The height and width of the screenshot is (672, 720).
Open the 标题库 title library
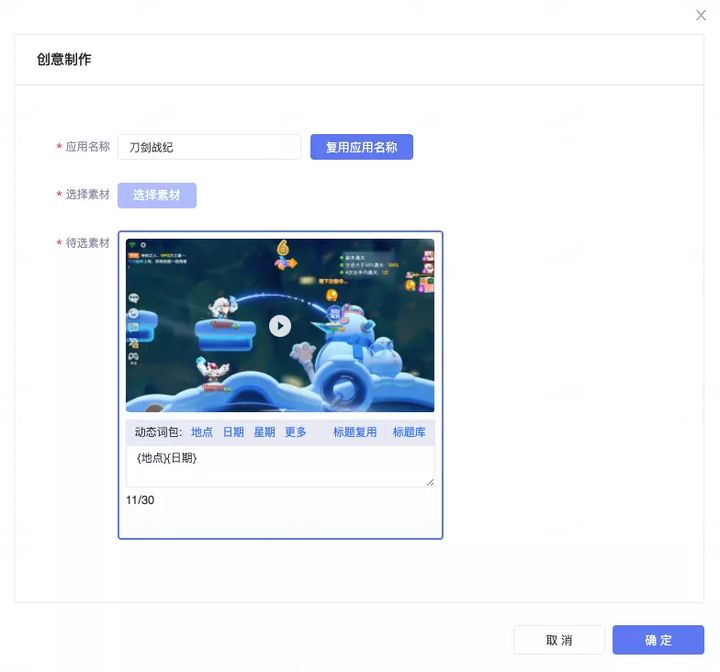(409, 432)
